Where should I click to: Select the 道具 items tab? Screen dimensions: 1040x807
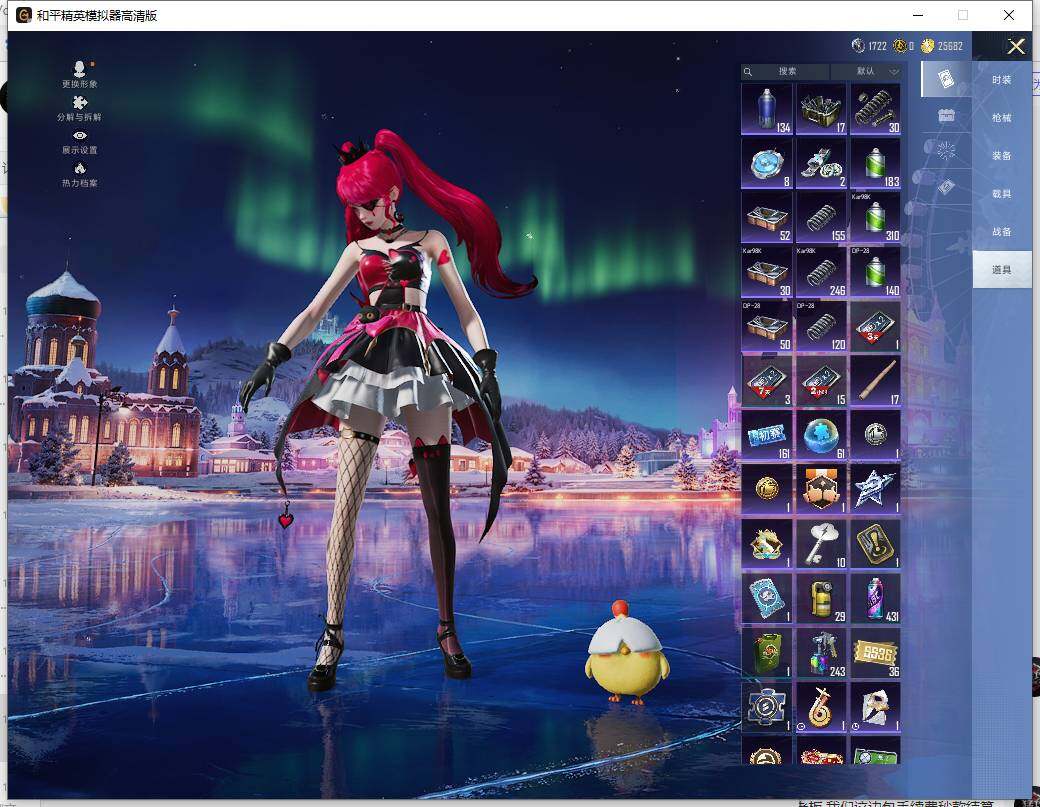(x=1001, y=270)
